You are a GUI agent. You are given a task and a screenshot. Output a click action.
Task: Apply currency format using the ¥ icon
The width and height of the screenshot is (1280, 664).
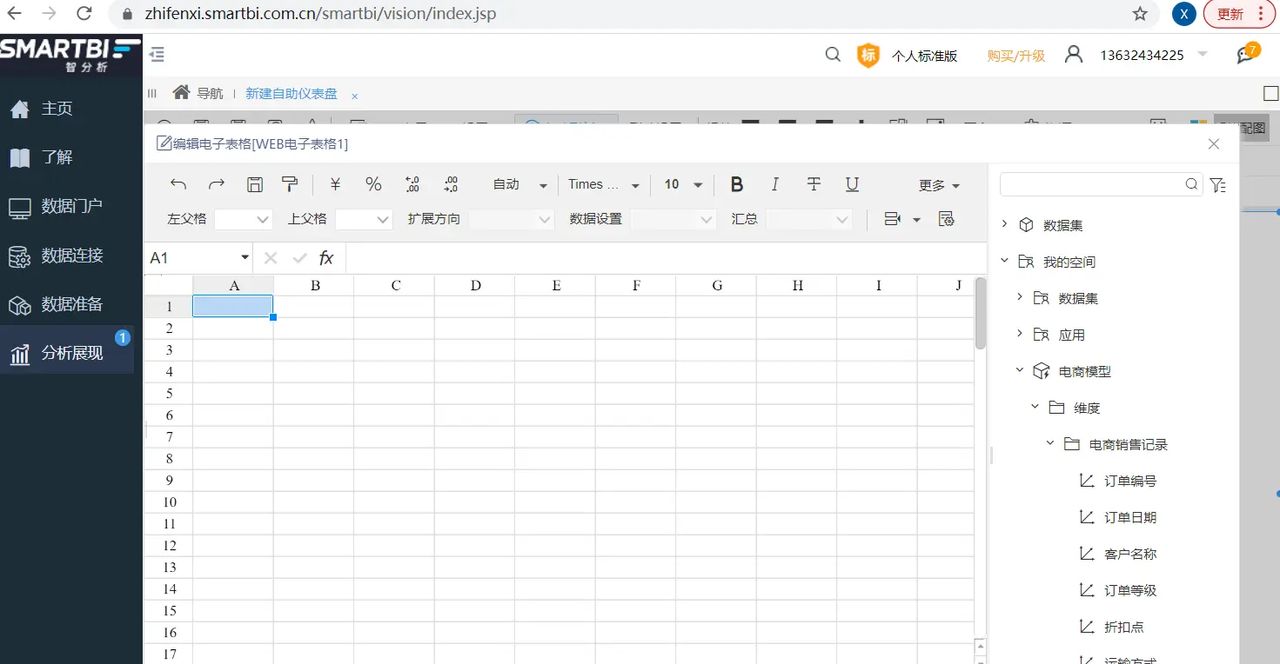pos(335,184)
